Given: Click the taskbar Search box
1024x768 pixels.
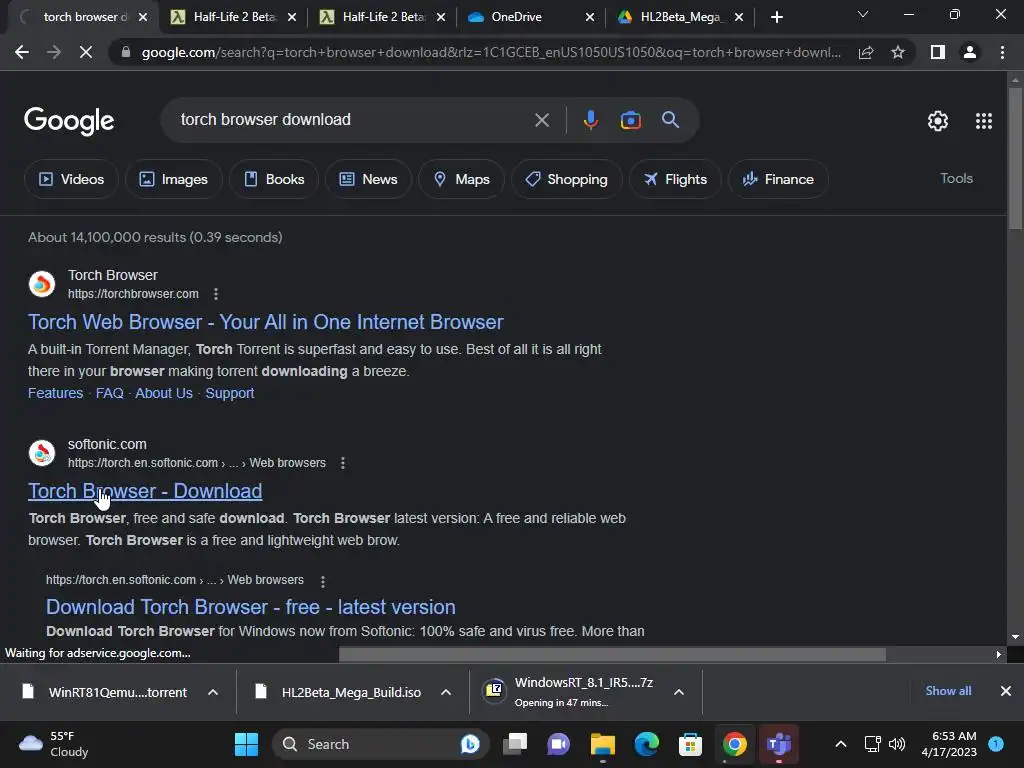Looking at the screenshot, I should (x=380, y=744).
